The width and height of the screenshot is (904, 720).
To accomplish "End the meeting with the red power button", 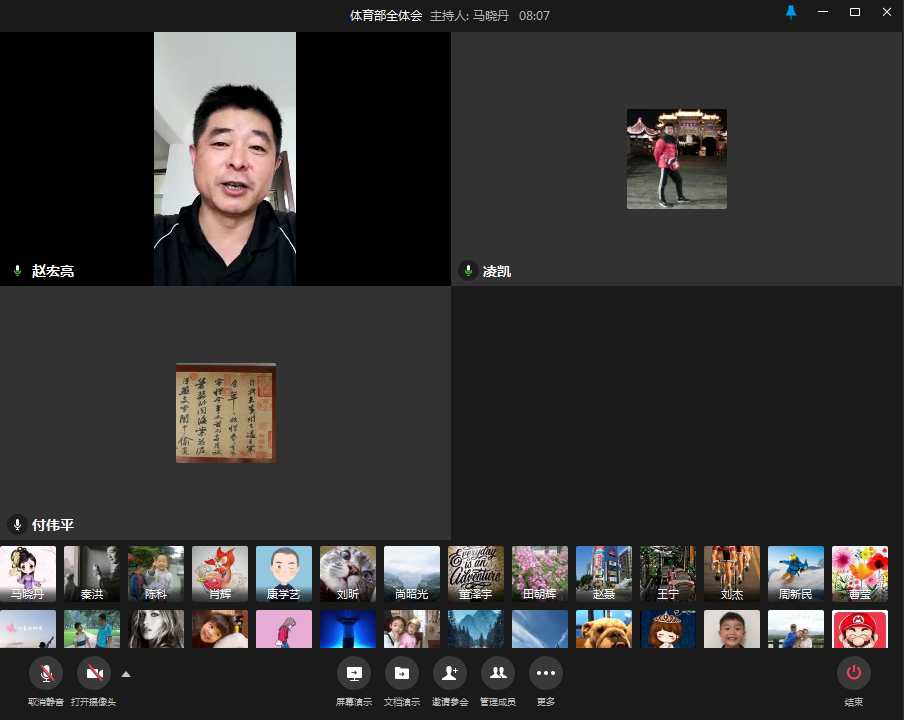I will (853, 673).
